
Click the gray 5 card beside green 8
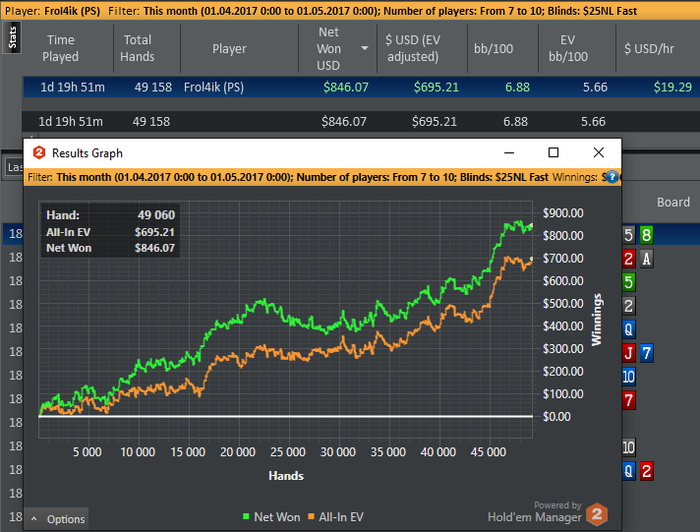tap(629, 235)
